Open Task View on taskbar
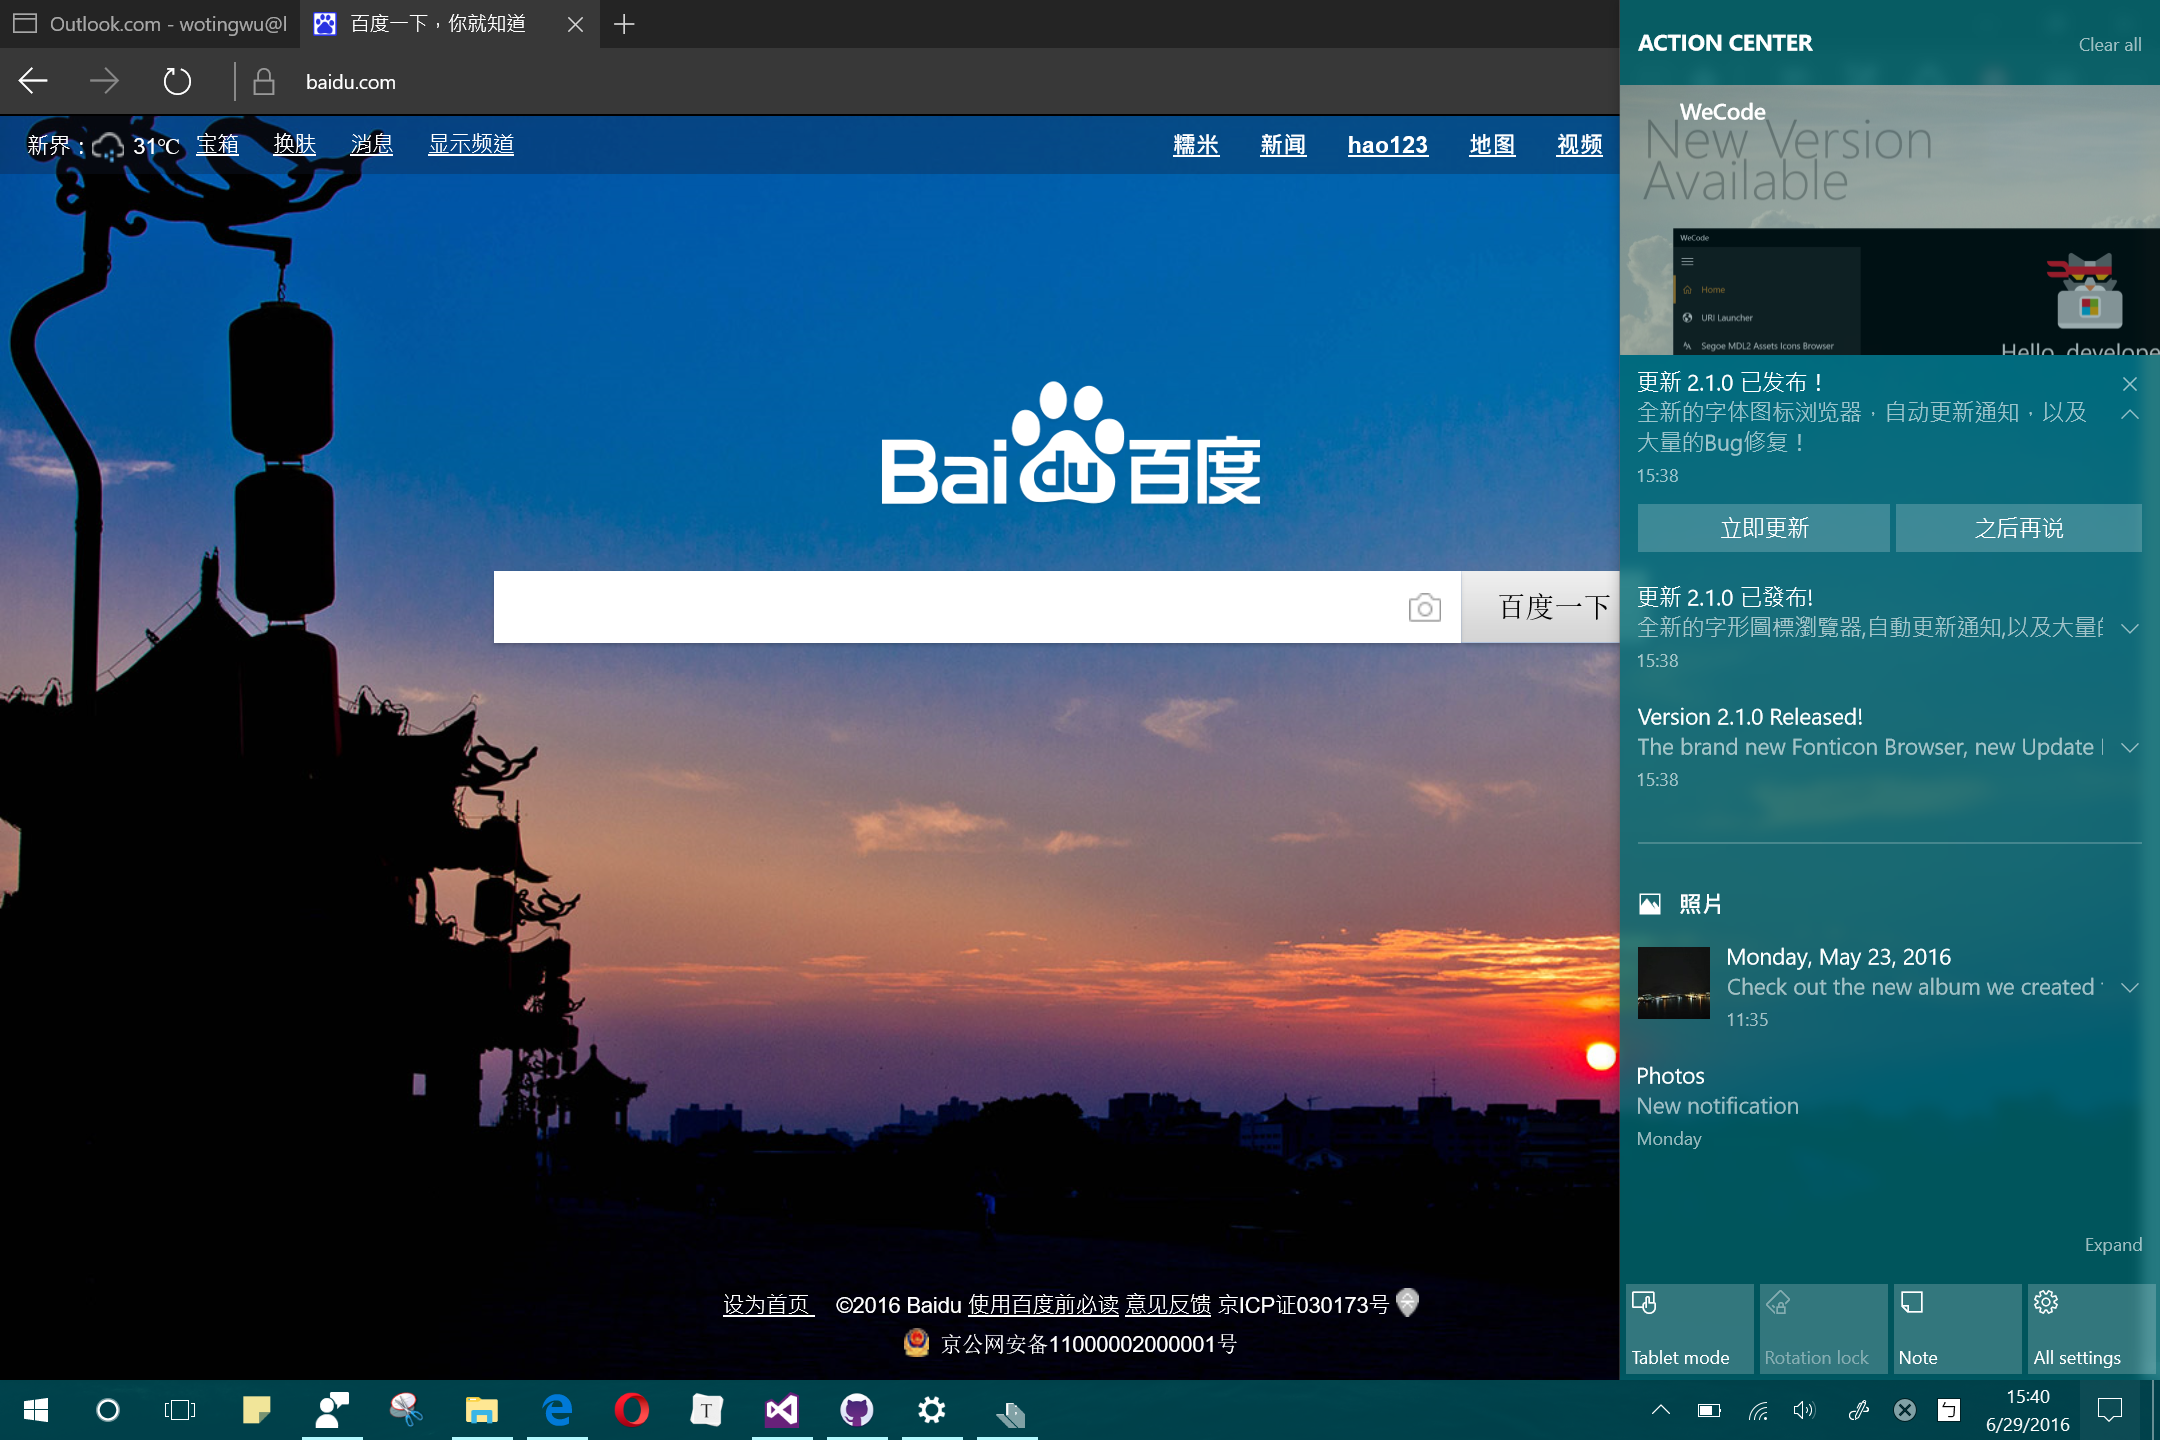This screenshot has width=2160, height=1440. (x=180, y=1410)
